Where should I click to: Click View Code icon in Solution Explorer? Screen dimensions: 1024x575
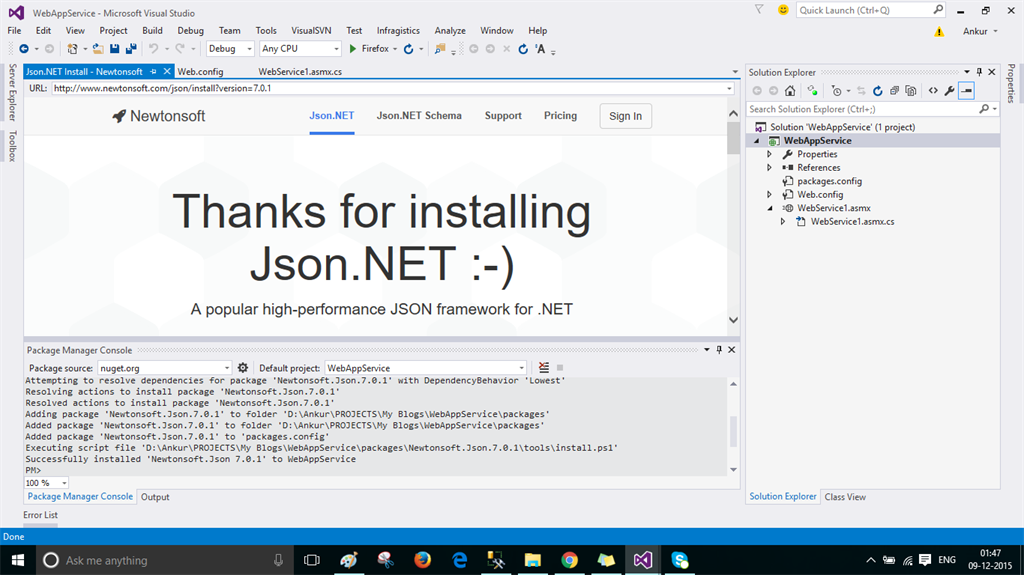pos(932,90)
